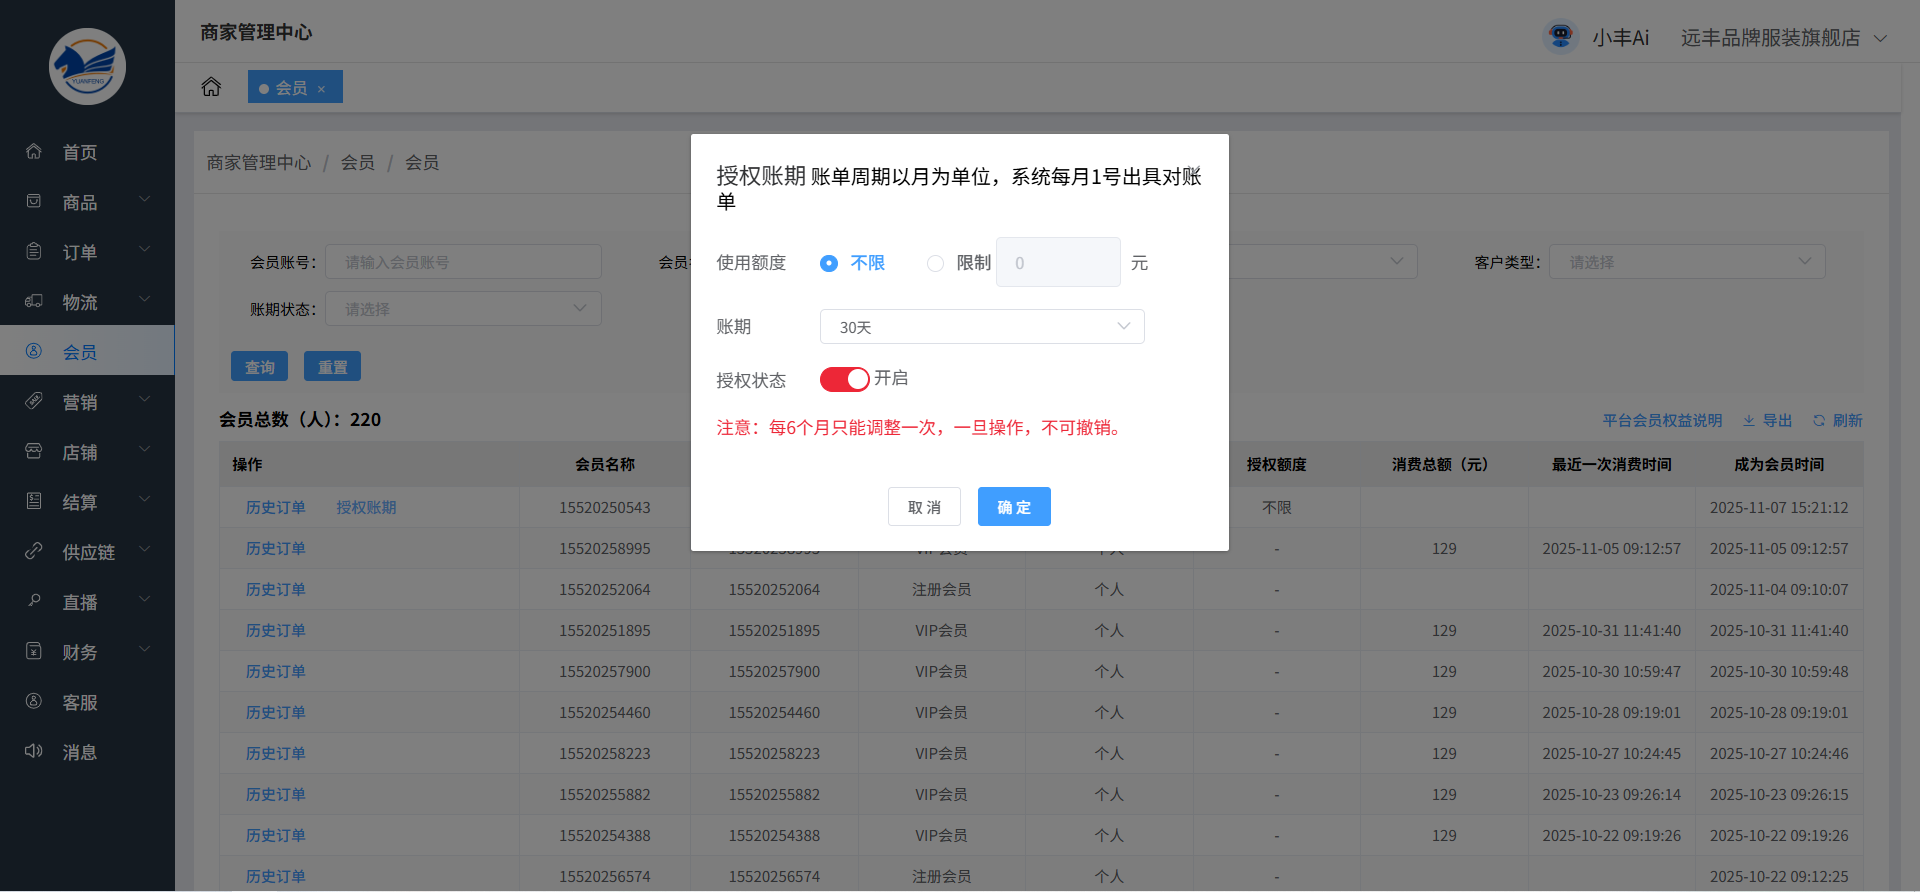Click the 限制 amount input field
1920x892 pixels.
pyautogui.click(x=1058, y=263)
